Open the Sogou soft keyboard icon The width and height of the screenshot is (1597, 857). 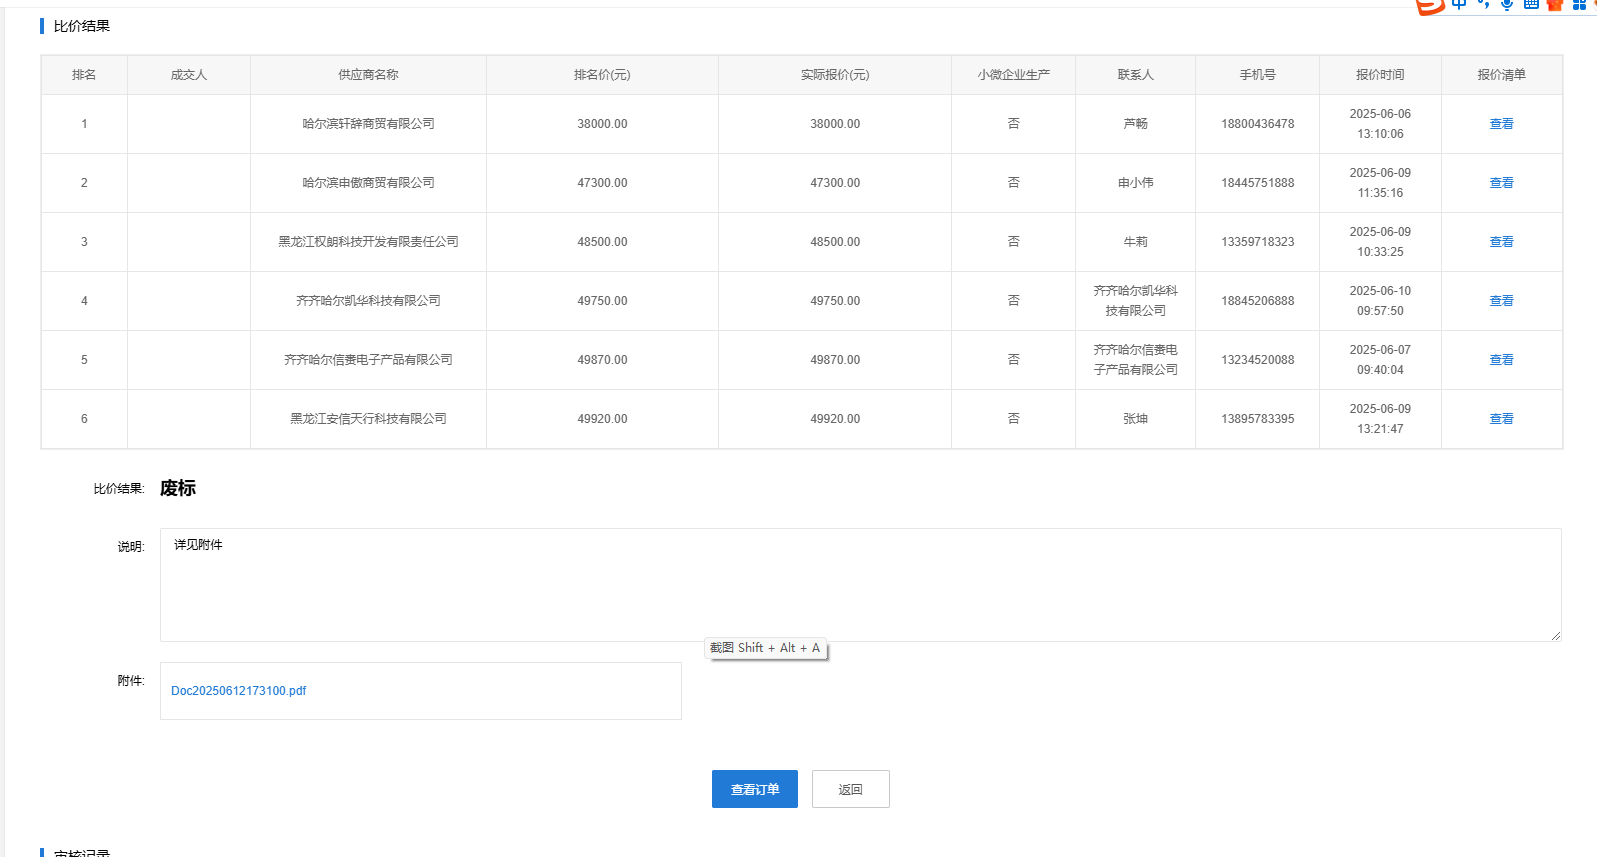(1531, 4)
